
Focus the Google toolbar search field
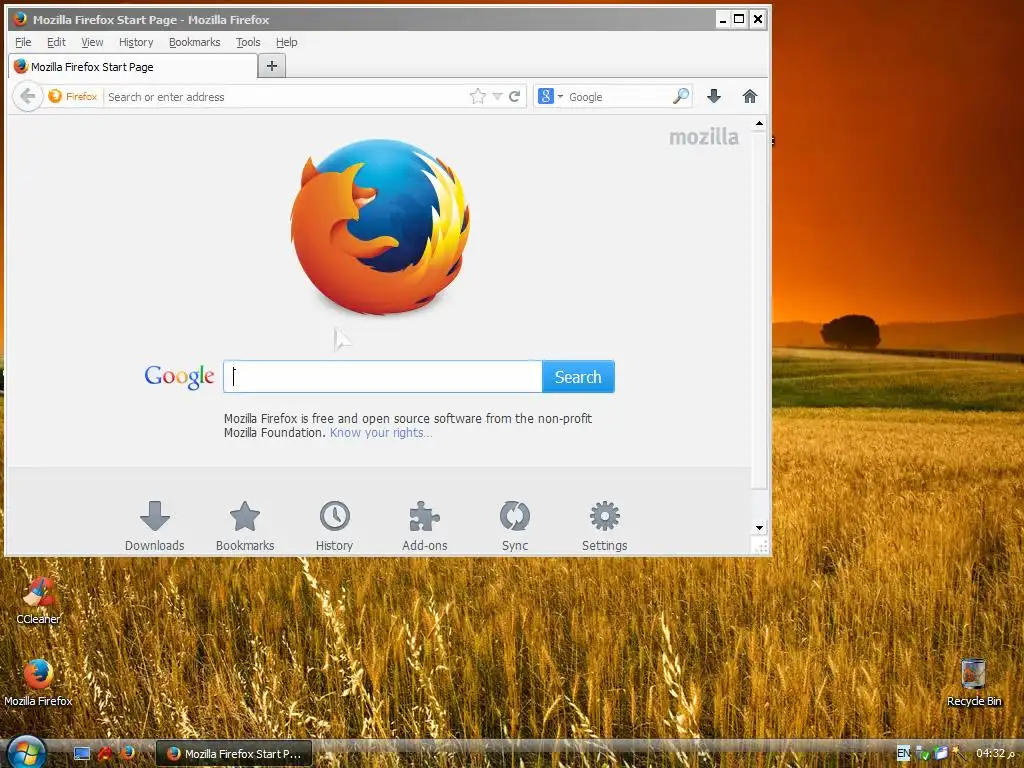pyautogui.click(x=618, y=97)
